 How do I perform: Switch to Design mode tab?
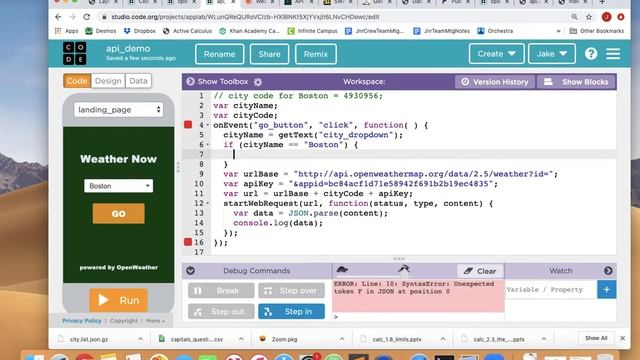pyautogui.click(x=108, y=81)
